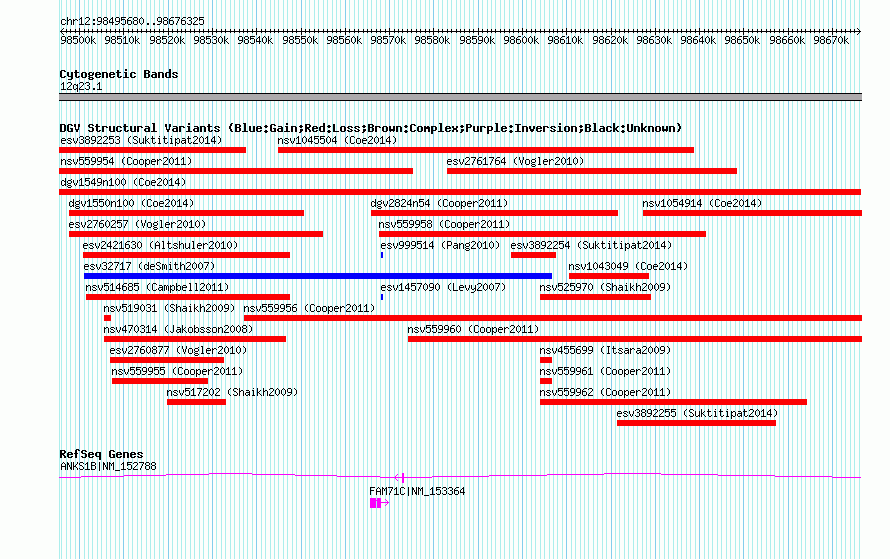Click the nsv519031 (Shaikh2009) label
Viewport: 890px width, 559px height.
pos(169,308)
